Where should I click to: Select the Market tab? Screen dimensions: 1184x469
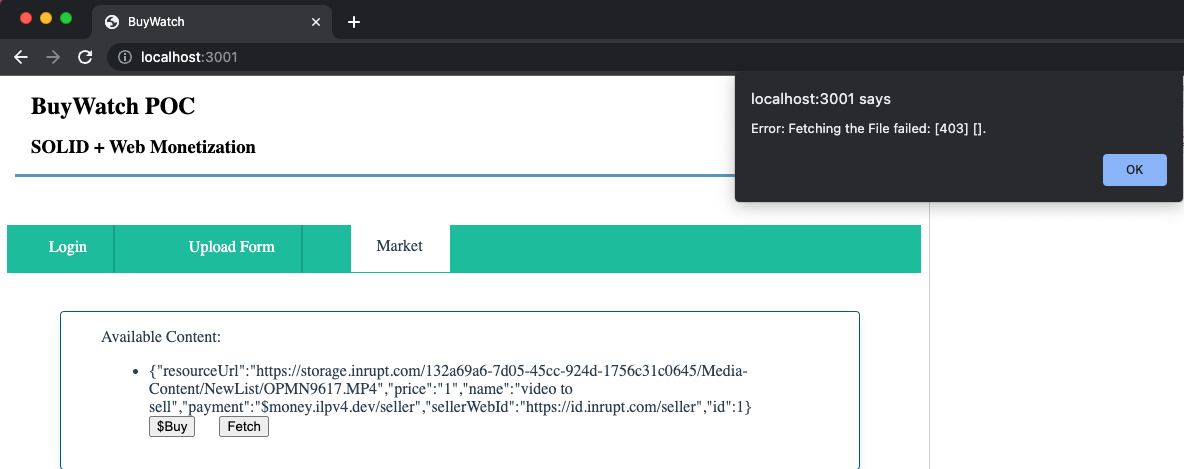click(399, 246)
